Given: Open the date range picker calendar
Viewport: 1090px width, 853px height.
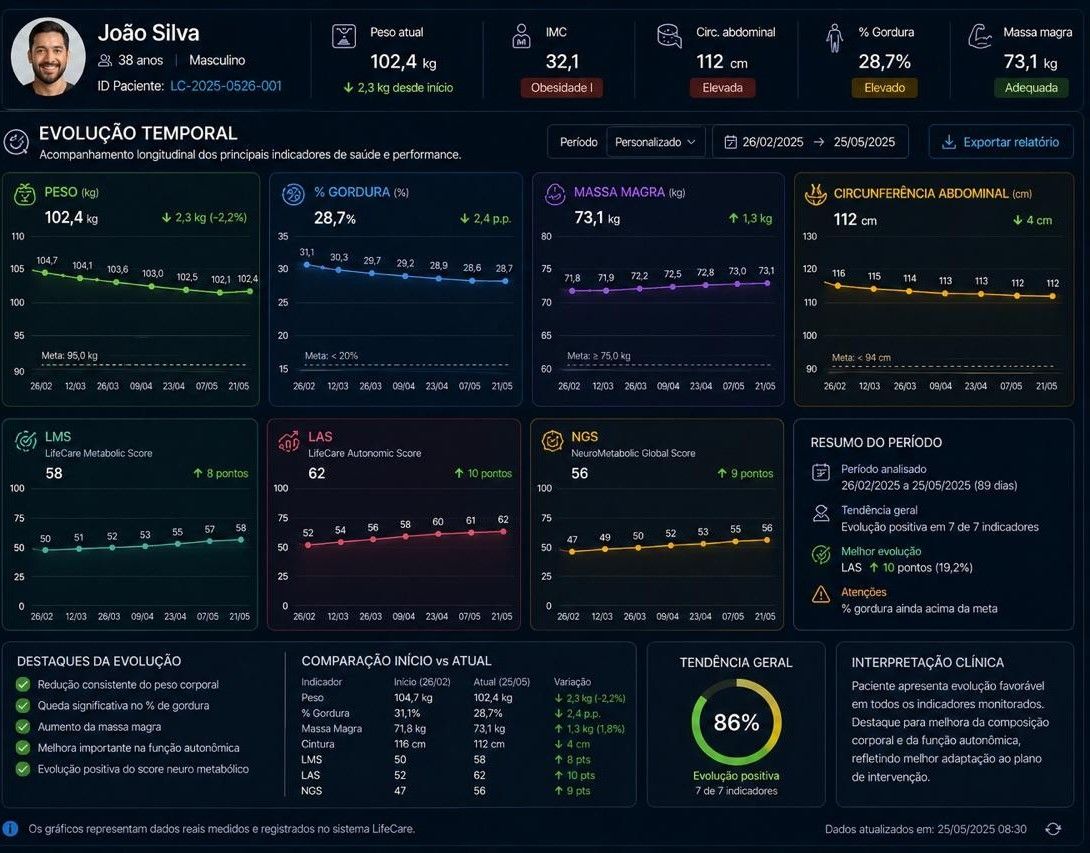Looking at the screenshot, I should click(810, 142).
